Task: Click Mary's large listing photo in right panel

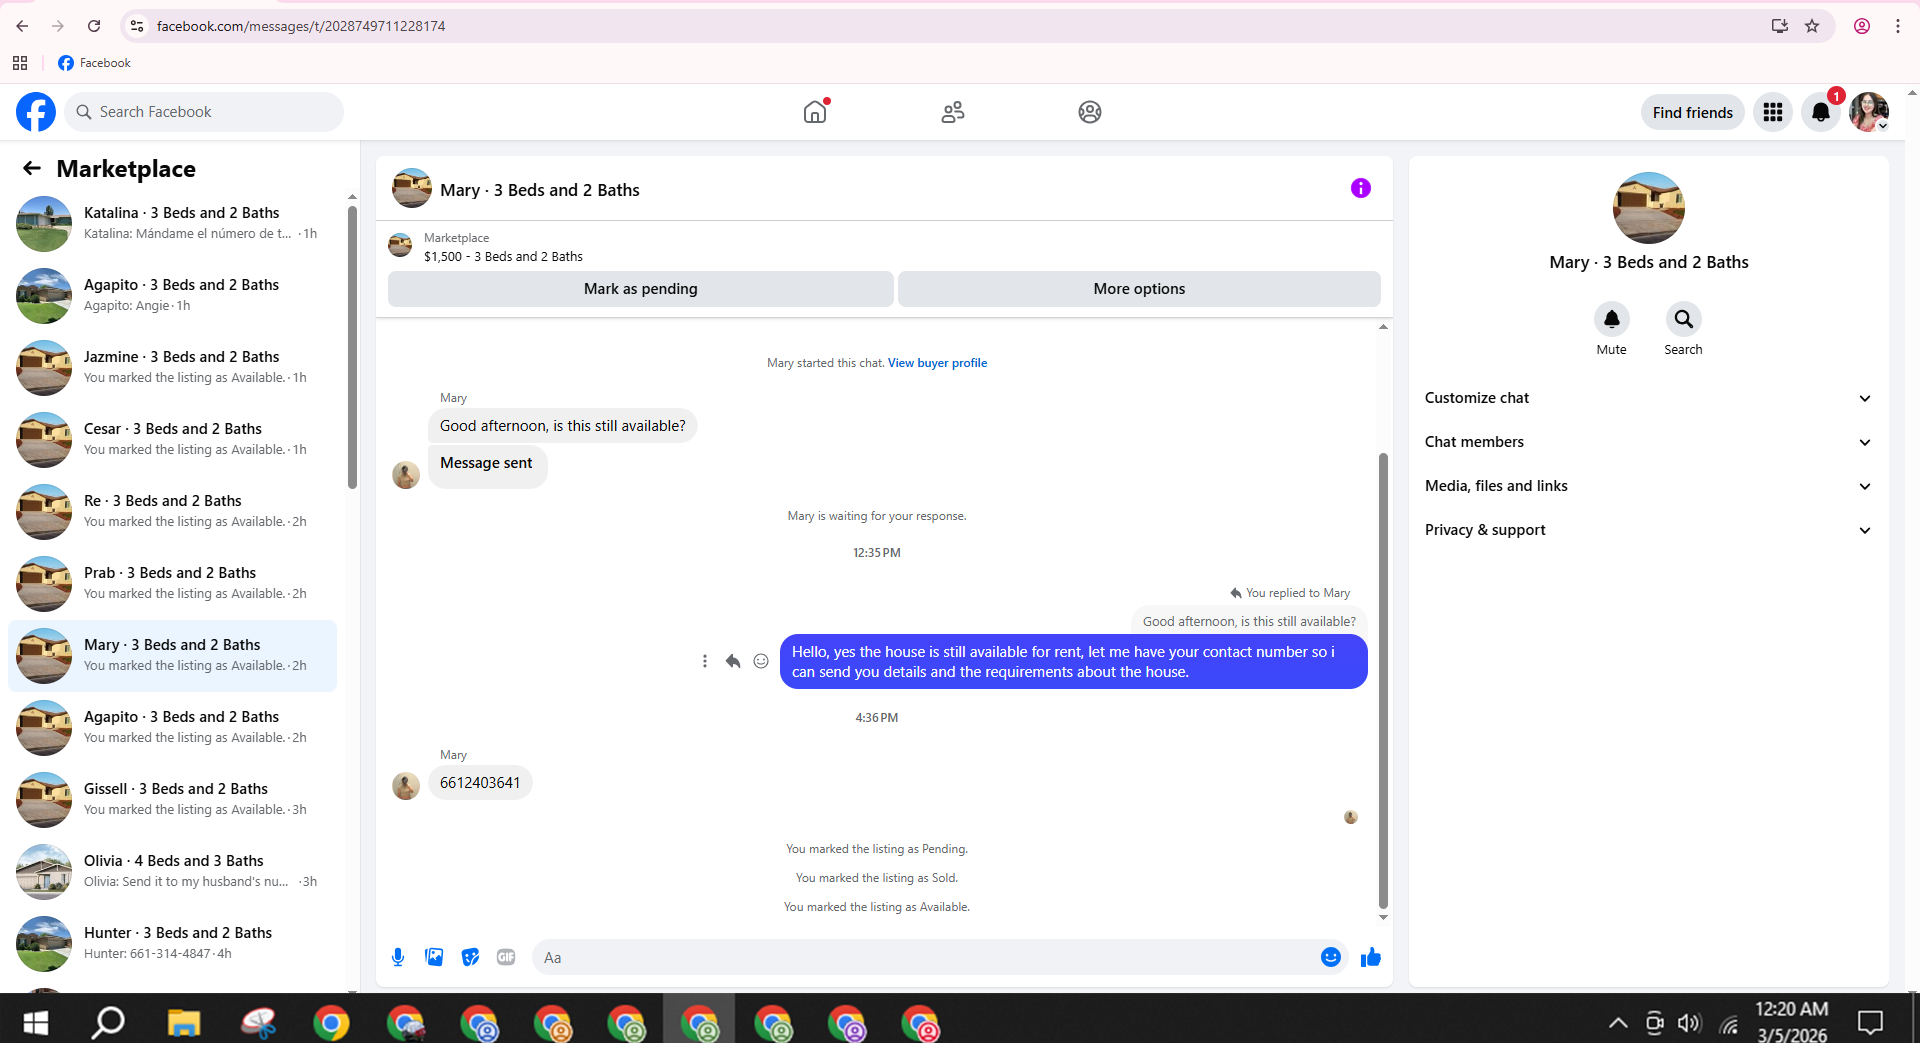Action: click(1649, 208)
